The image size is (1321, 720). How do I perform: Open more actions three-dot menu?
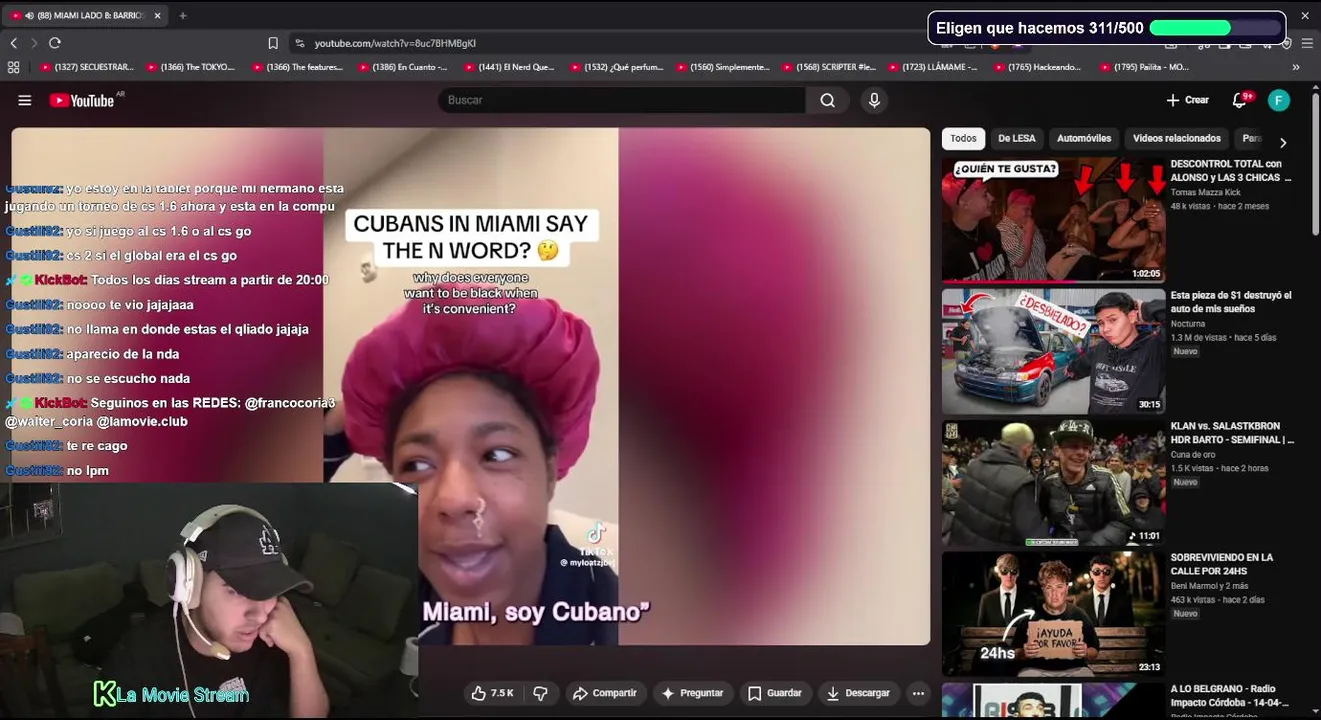(918, 693)
